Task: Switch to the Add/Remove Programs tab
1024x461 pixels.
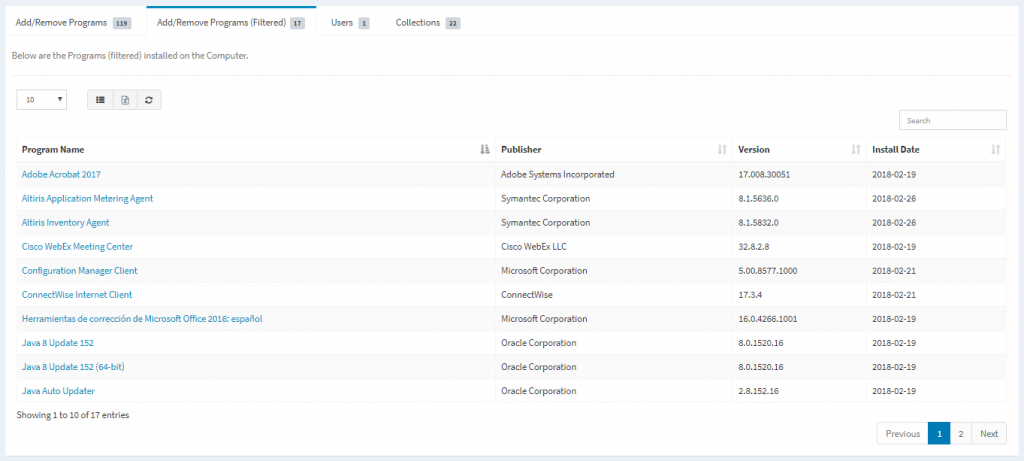Action: point(73,22)
